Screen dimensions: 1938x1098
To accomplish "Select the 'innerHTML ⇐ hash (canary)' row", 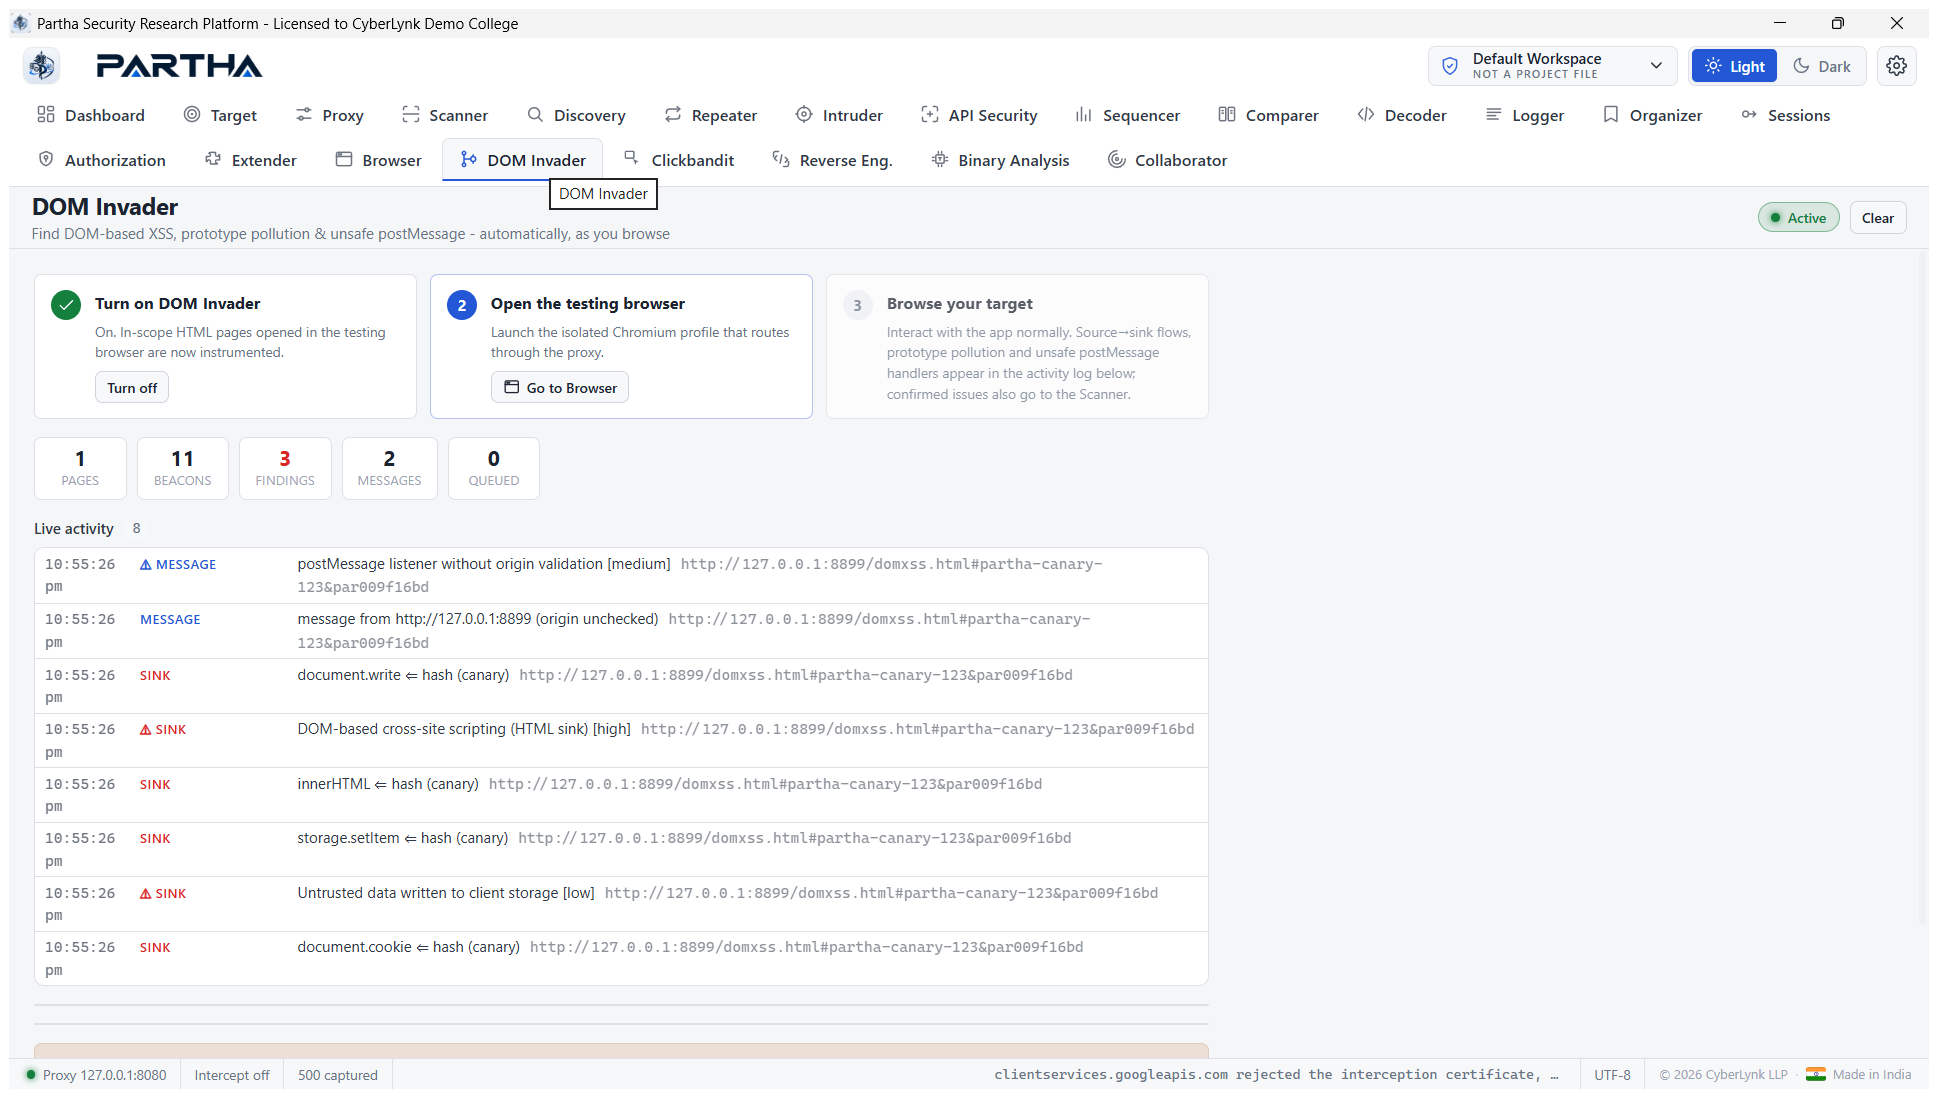I will [x=621, y=795].
